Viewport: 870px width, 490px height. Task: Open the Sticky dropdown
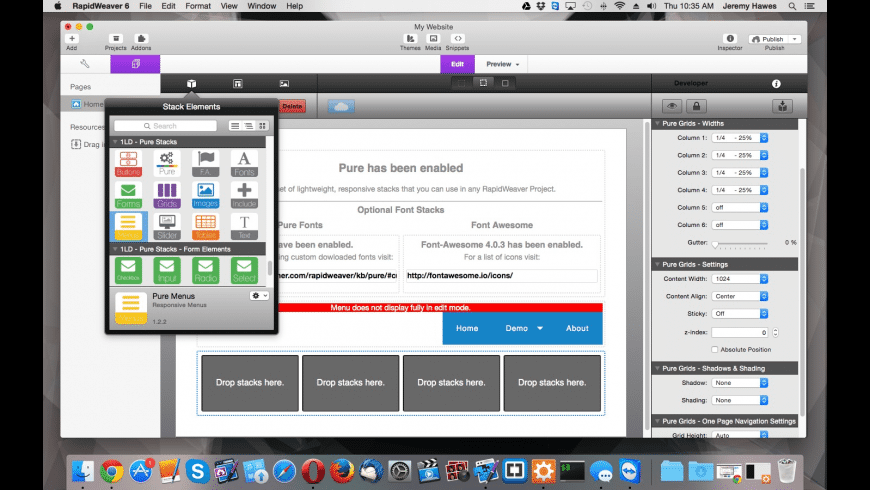point(740,314)
